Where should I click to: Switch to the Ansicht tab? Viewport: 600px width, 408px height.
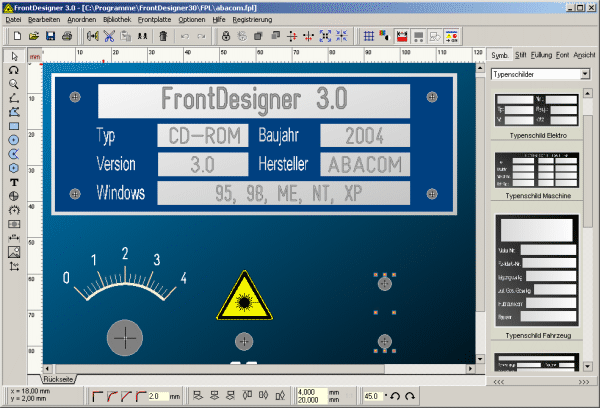pos(584,55)
